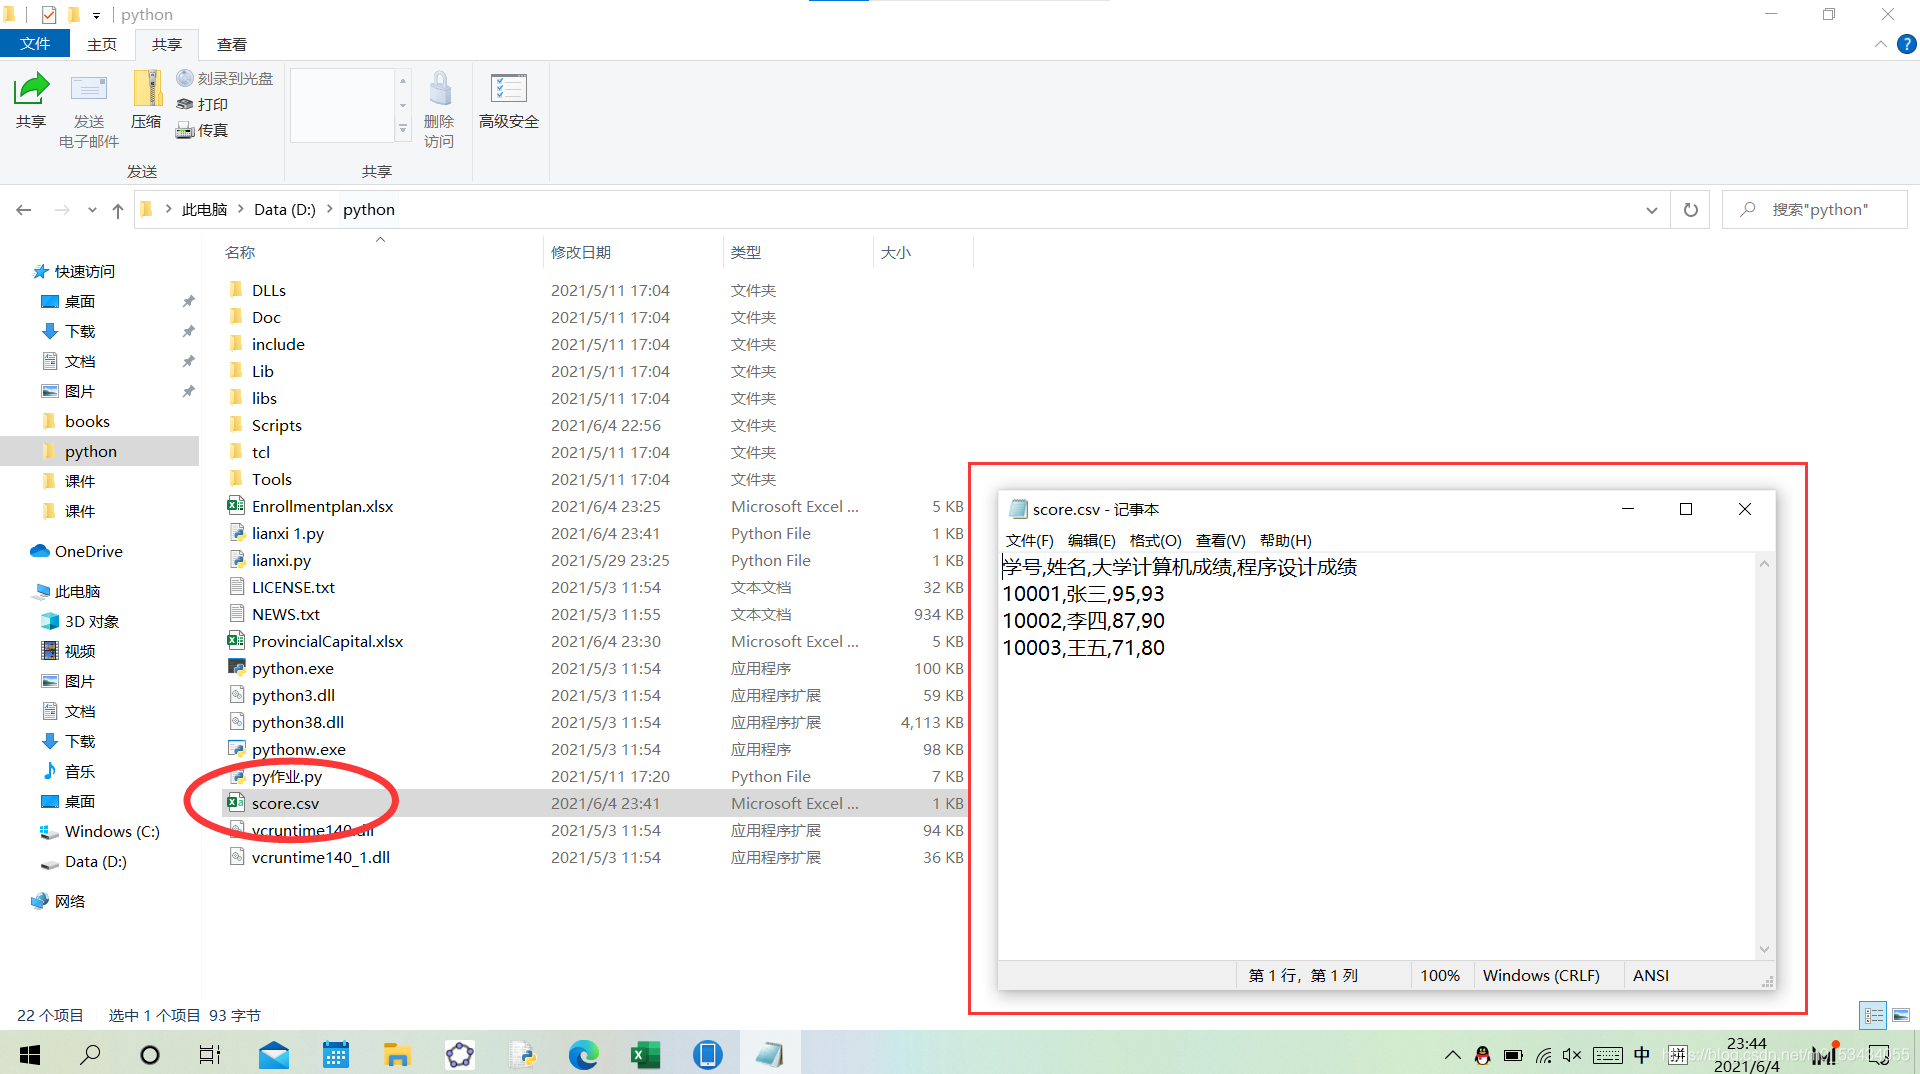The width and height of the screenshot is (1920, 1074).
Task: Open recent locations dropdown arrow
Action: pos(92,210)
